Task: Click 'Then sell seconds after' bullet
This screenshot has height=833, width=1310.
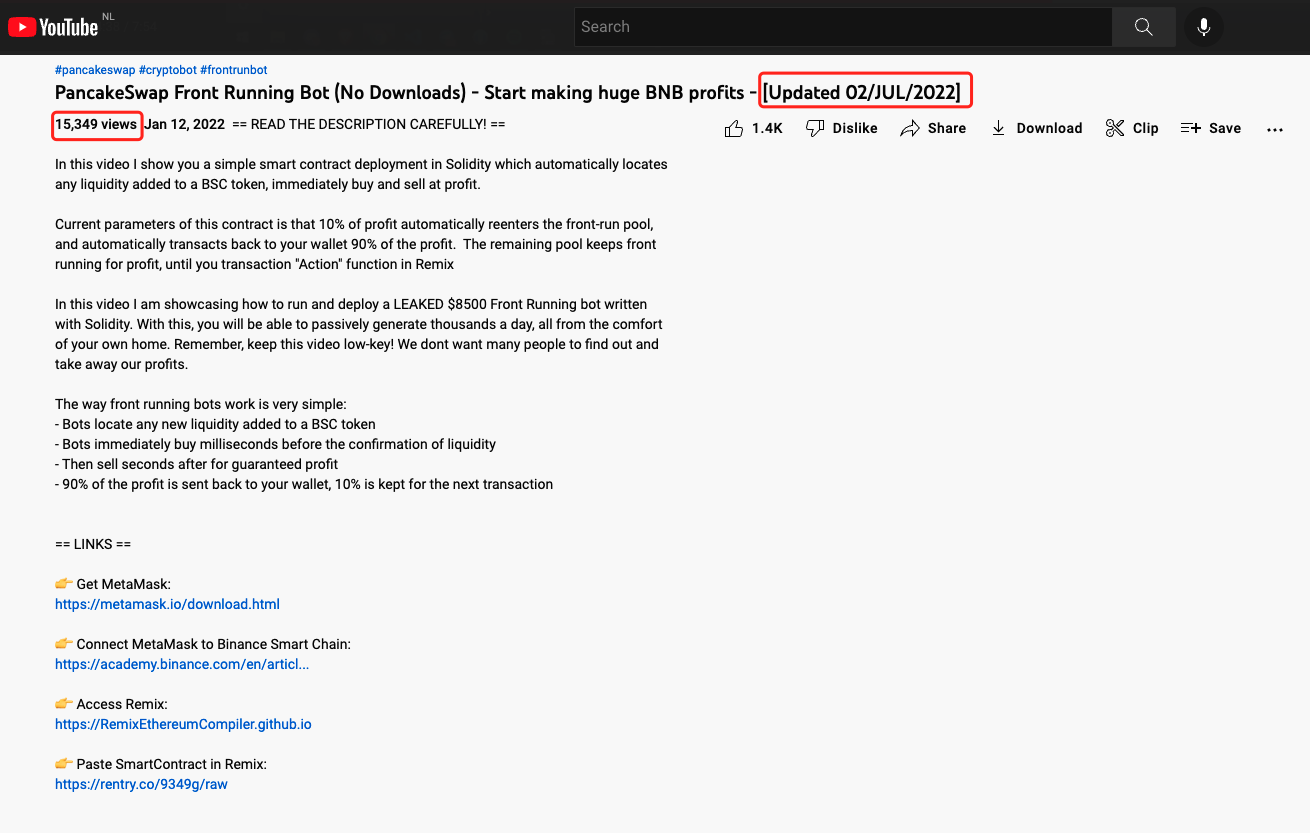Action: click(x=196, y=464)
